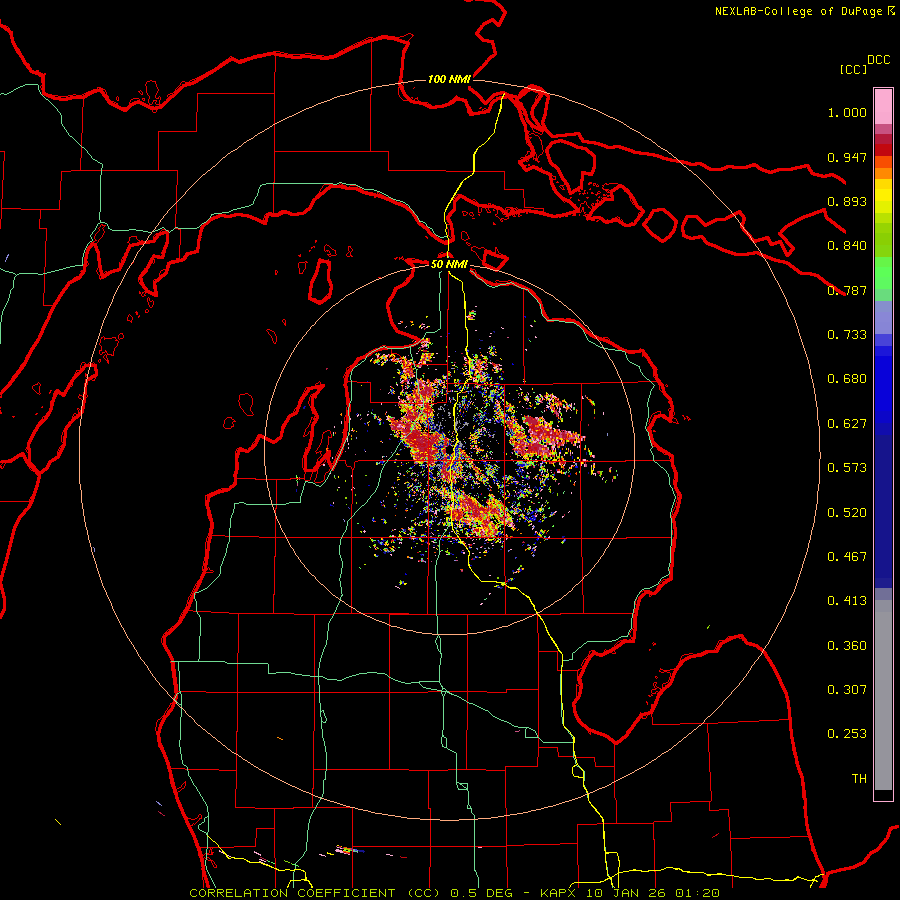900x900 pixels.
Task: Select the 0.680 scale value
Action: click(847, 379)
